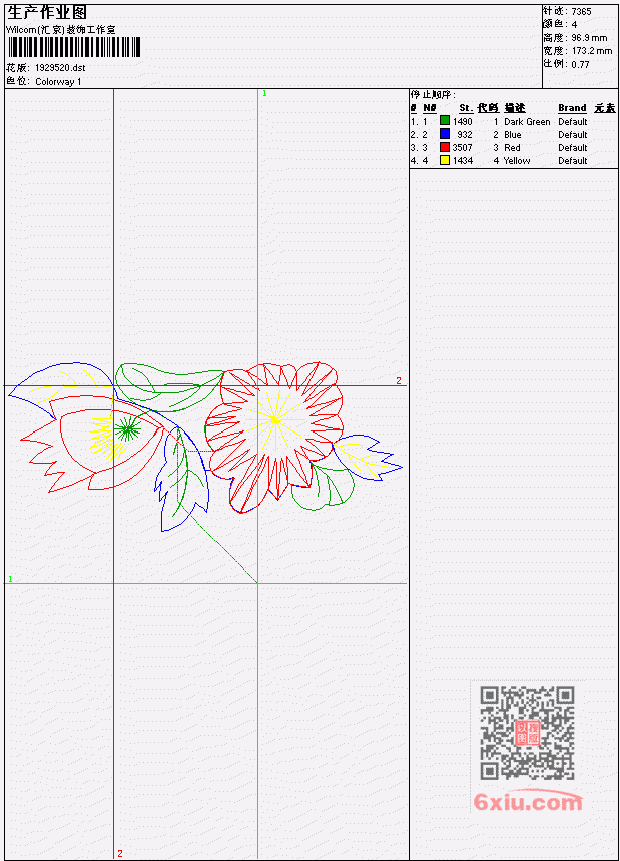
Task: Click the Blue color swatch in row 2
Action: point(445,134)
